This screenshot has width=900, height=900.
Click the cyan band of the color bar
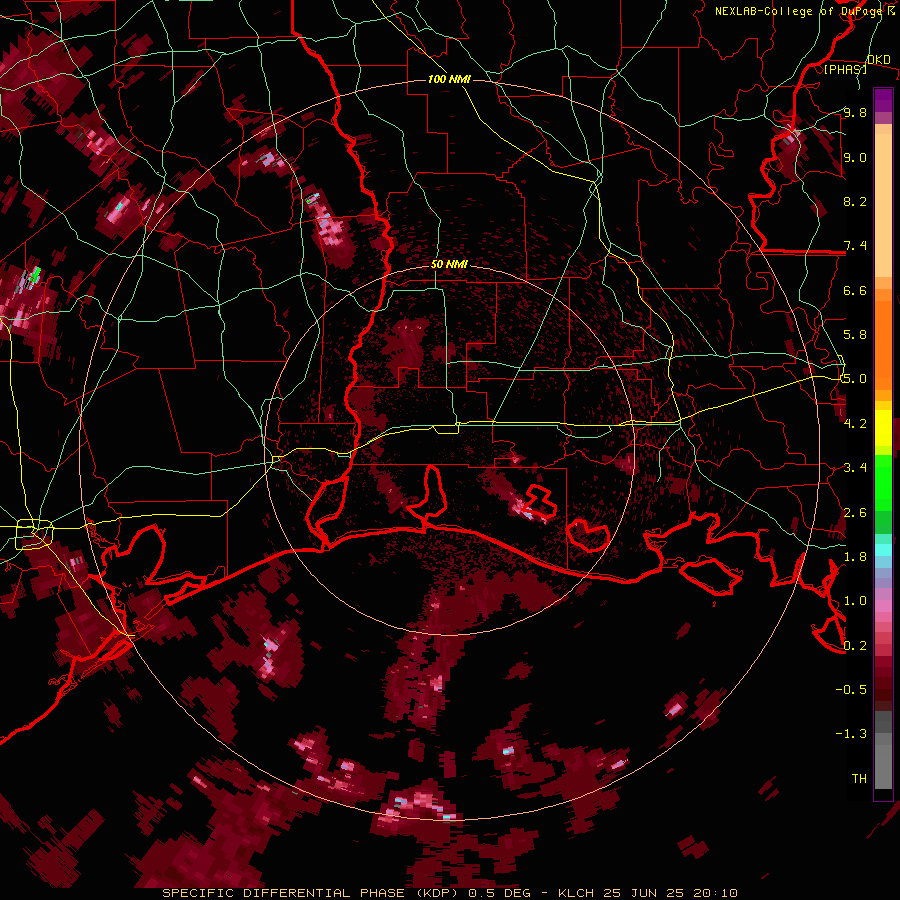[883, 550]
